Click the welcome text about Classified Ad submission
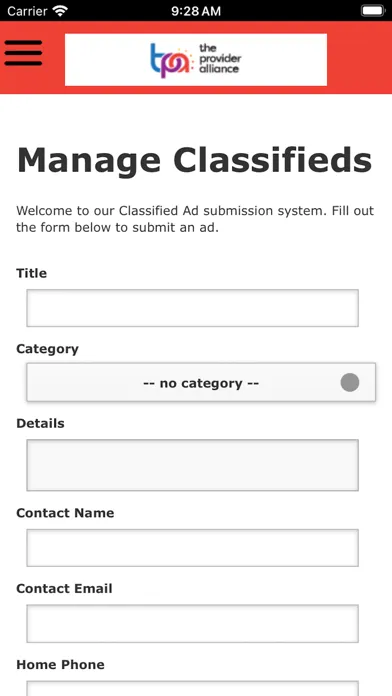Image resolution: width=392 pixels, height=696 pixels. click(195, 219)
